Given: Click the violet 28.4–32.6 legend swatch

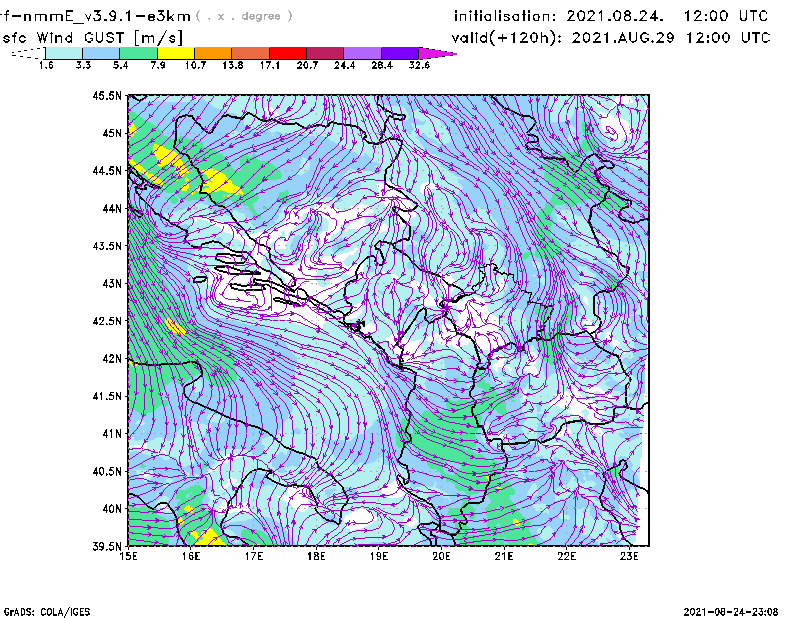Looking at the screenshot, I should tap(400, 53).
